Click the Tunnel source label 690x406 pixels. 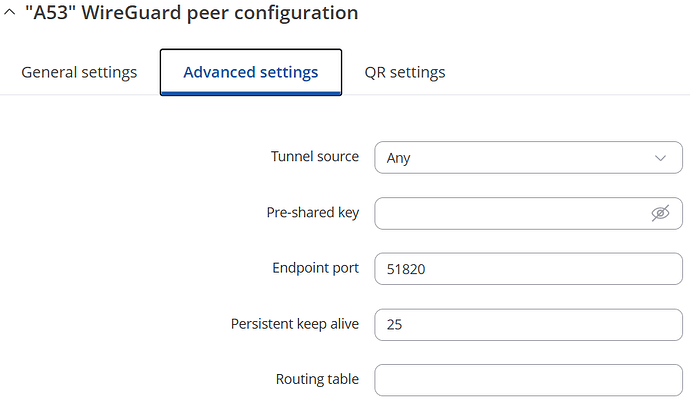(315, 157)
